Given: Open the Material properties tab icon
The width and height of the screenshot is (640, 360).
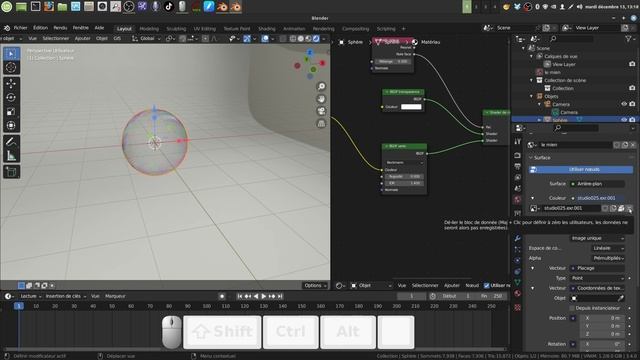Looking at the screenshot, I should [x=518, y=293].
